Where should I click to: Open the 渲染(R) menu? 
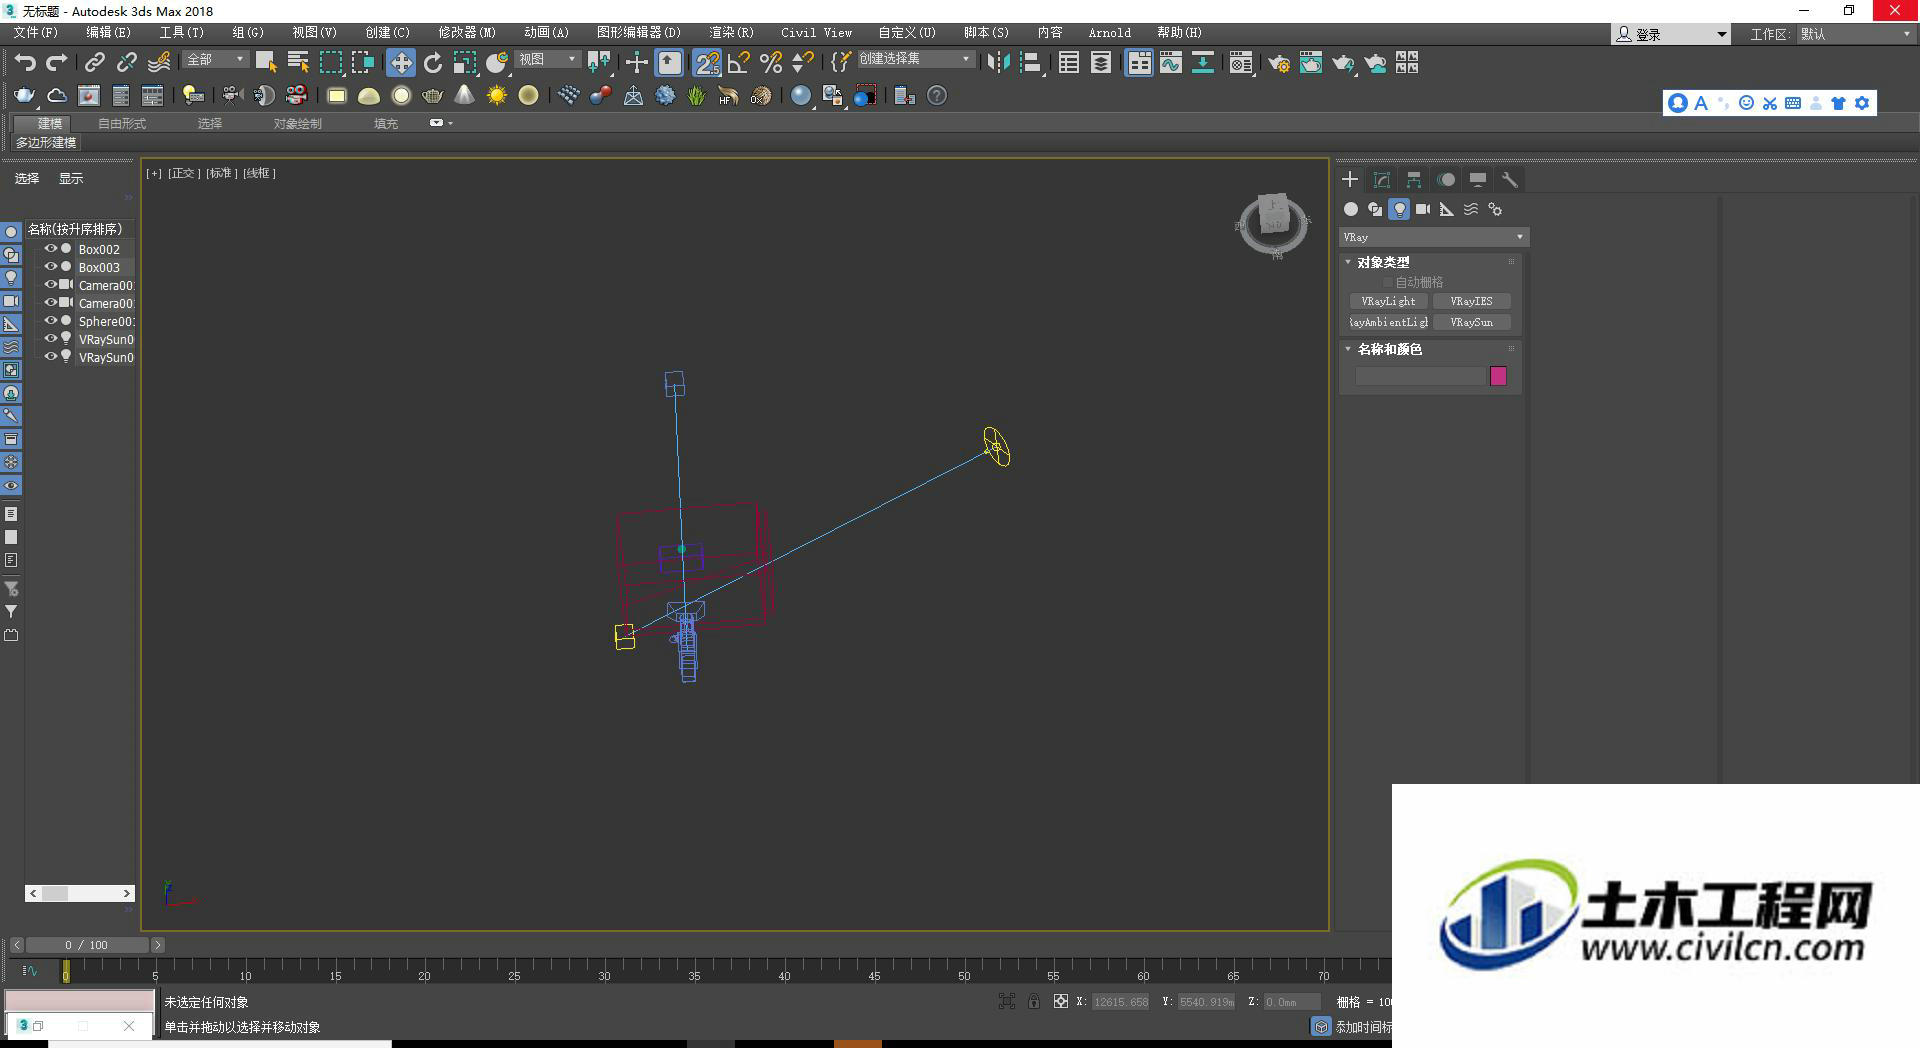point(731,33)
